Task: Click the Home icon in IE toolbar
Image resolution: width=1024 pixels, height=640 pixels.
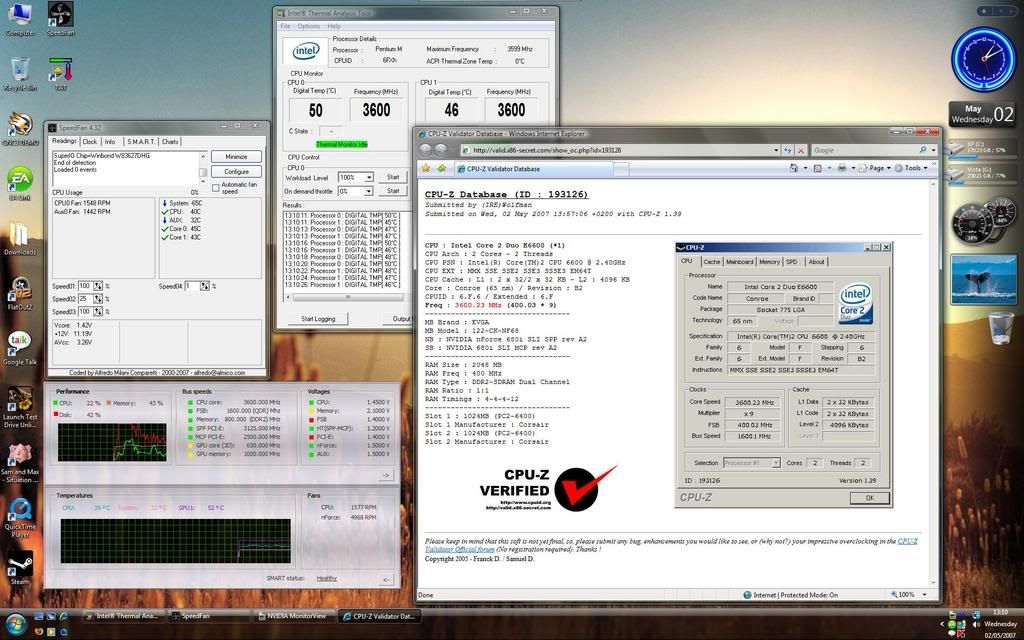Action: (793, 168)
